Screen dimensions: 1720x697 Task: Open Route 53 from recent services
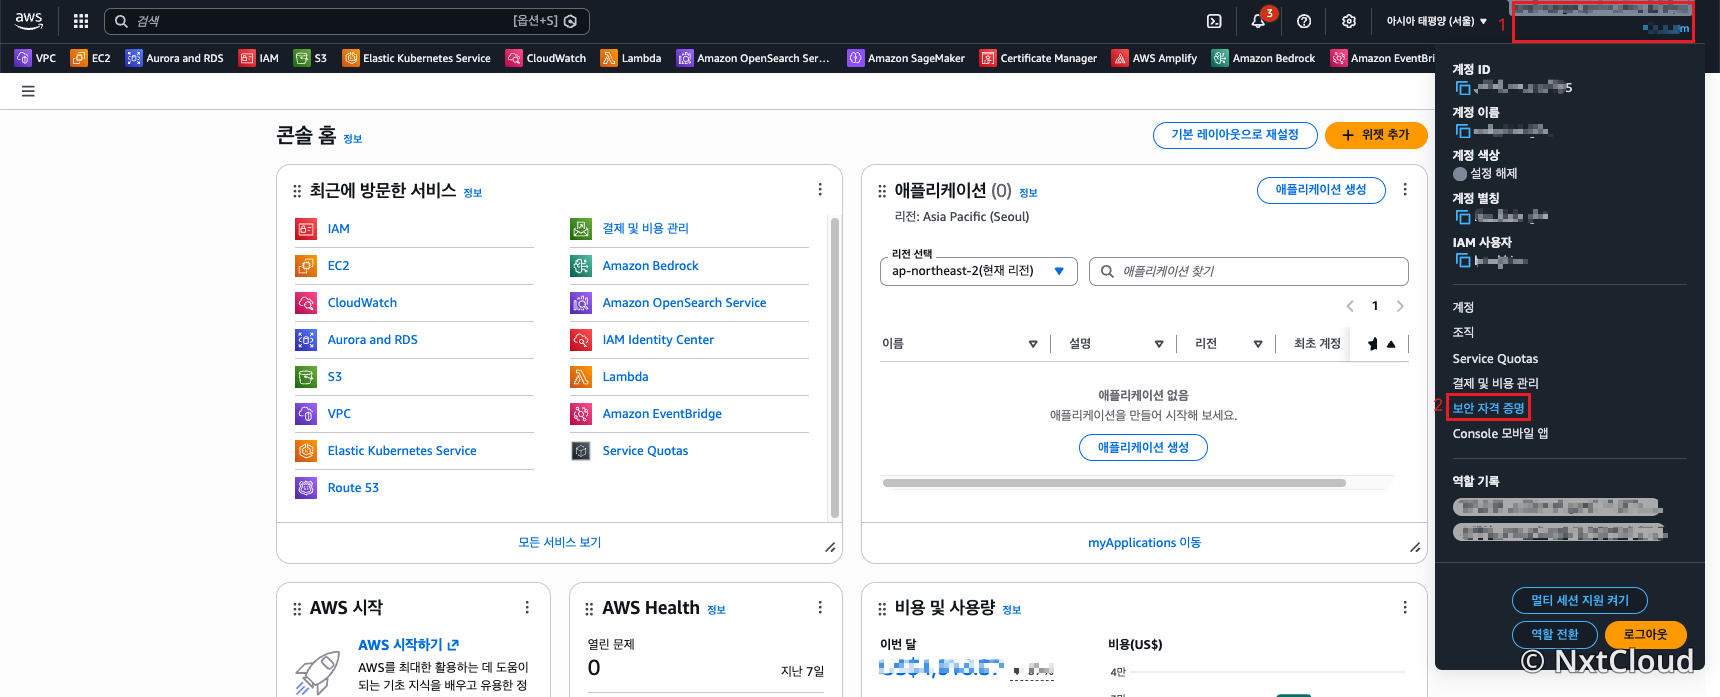353,488
